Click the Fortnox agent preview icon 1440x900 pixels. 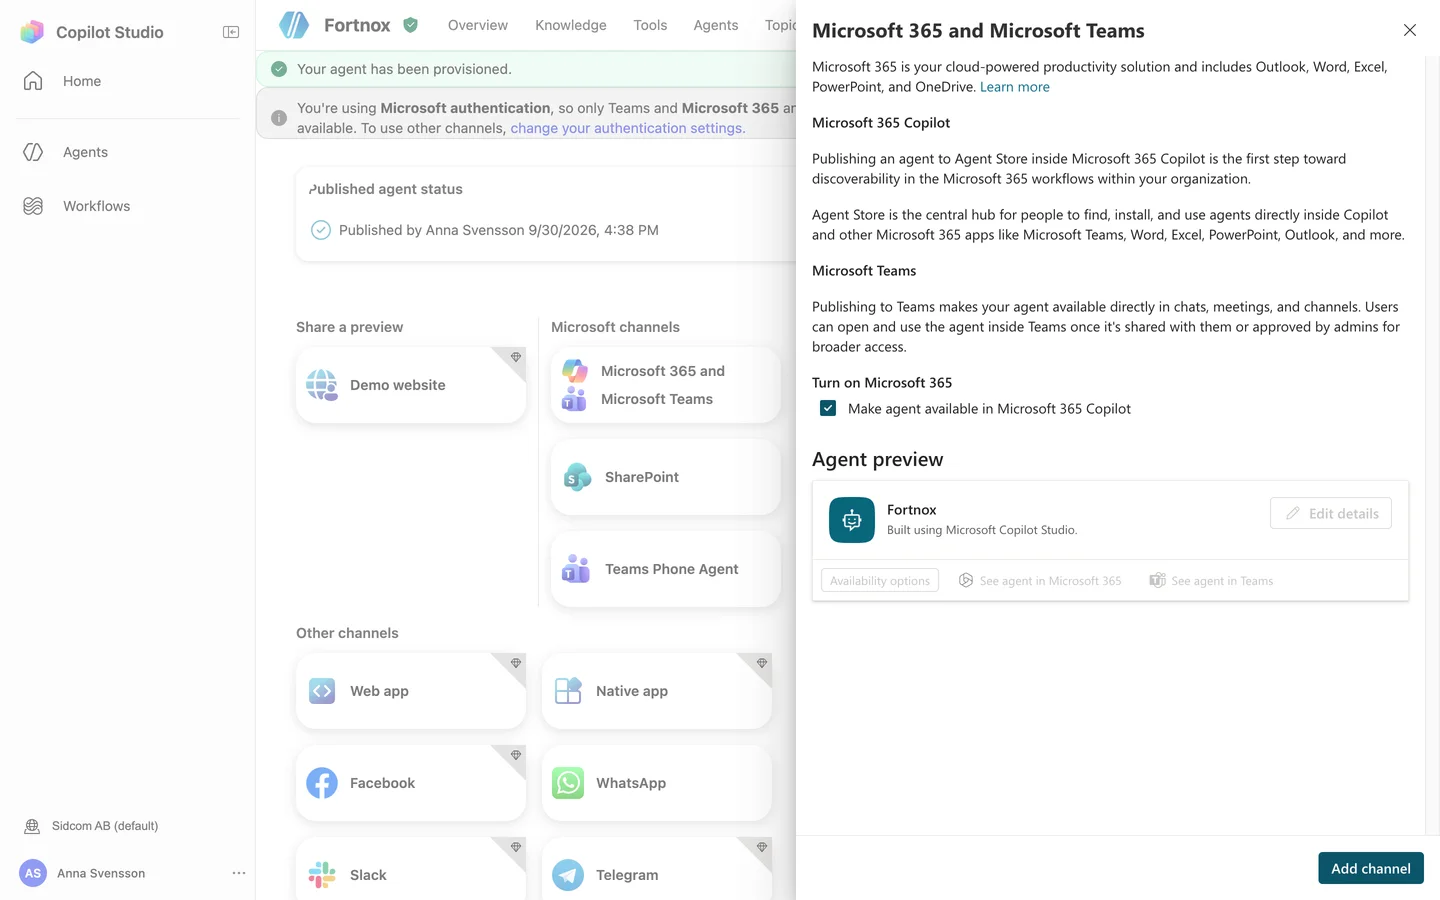click(852, 520)
